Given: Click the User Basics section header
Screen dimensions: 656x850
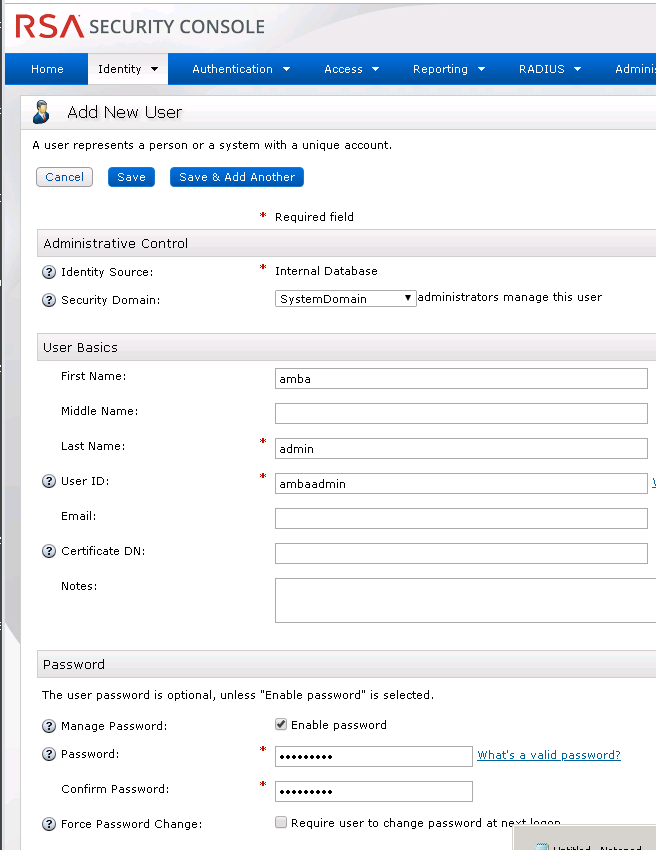Looking at the screenshot, I should pyautogui.click(x=346, y=347).
